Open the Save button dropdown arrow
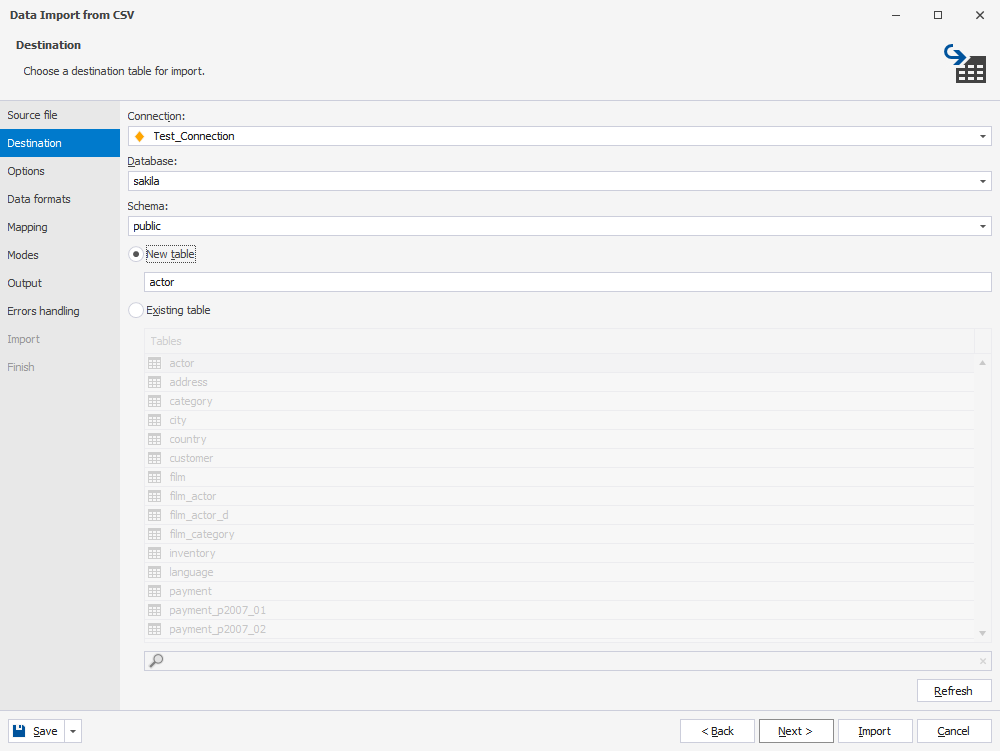This screenshot has width=1000, height=751. click(x=73, y=731)
